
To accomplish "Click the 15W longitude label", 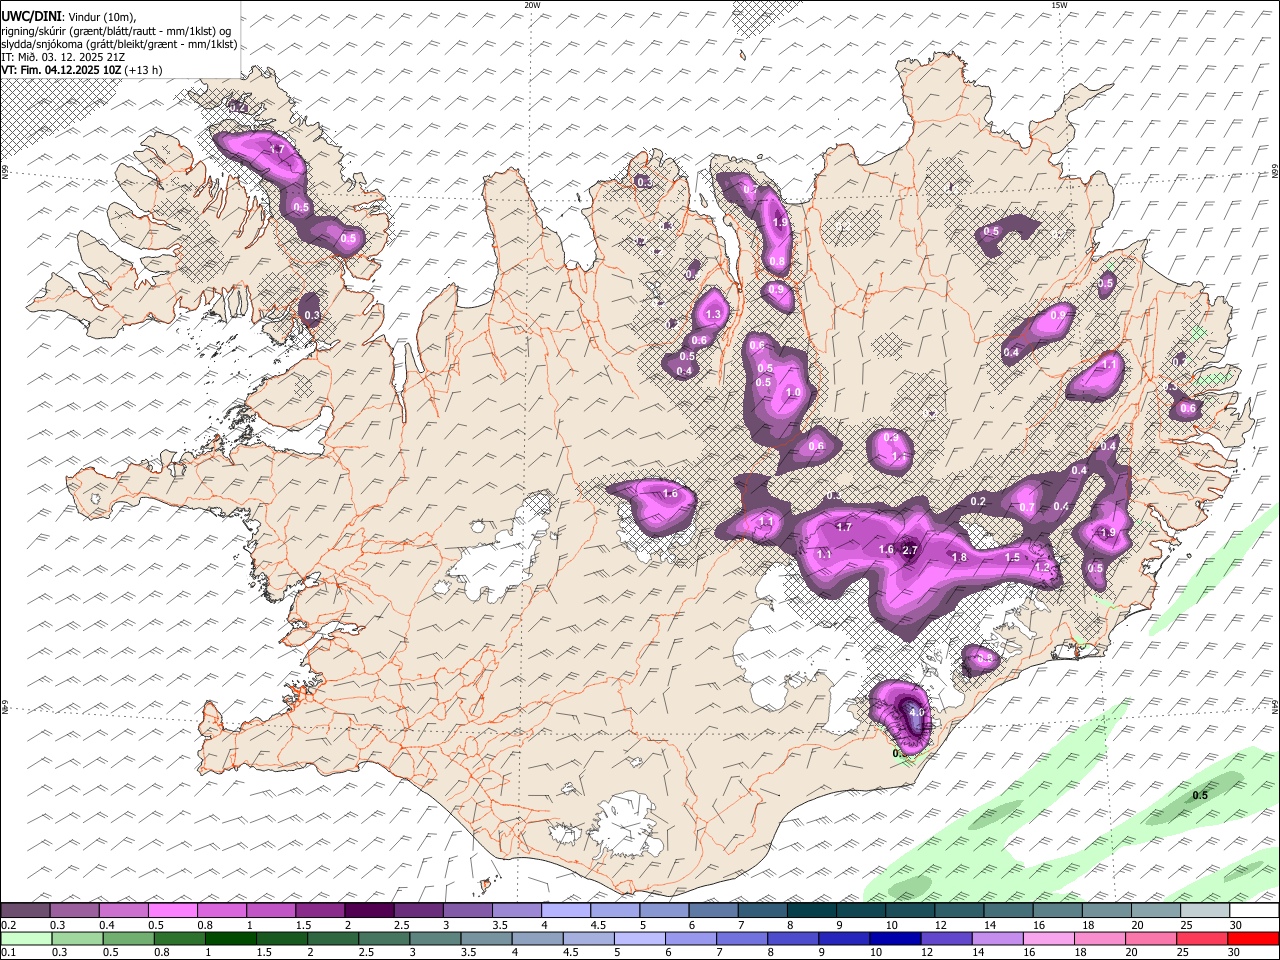I will pos(1059,5).
